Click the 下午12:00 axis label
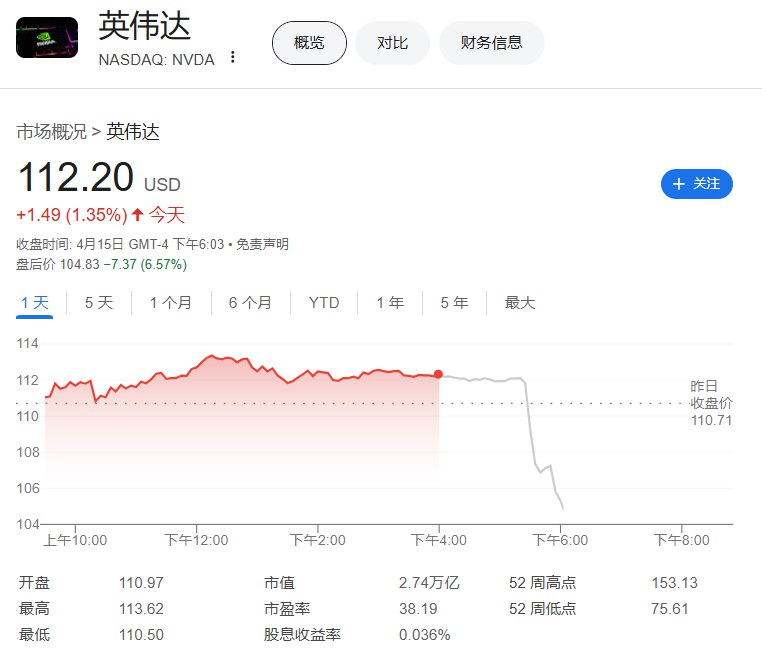Viewport: 762px width, 660px height. point(196,540)
